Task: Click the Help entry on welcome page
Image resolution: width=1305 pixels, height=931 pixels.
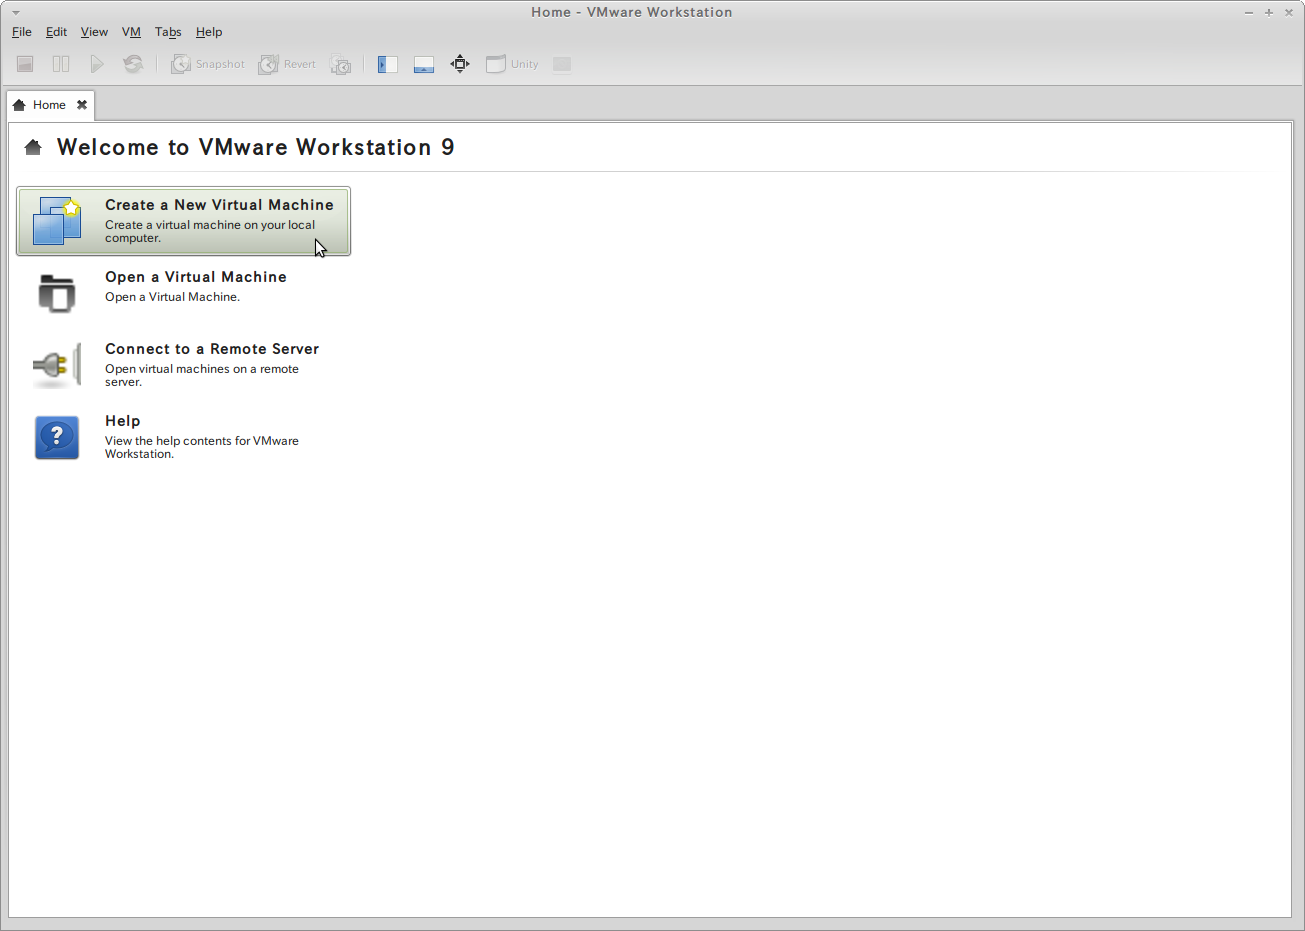Action: [x=184, y=437]
